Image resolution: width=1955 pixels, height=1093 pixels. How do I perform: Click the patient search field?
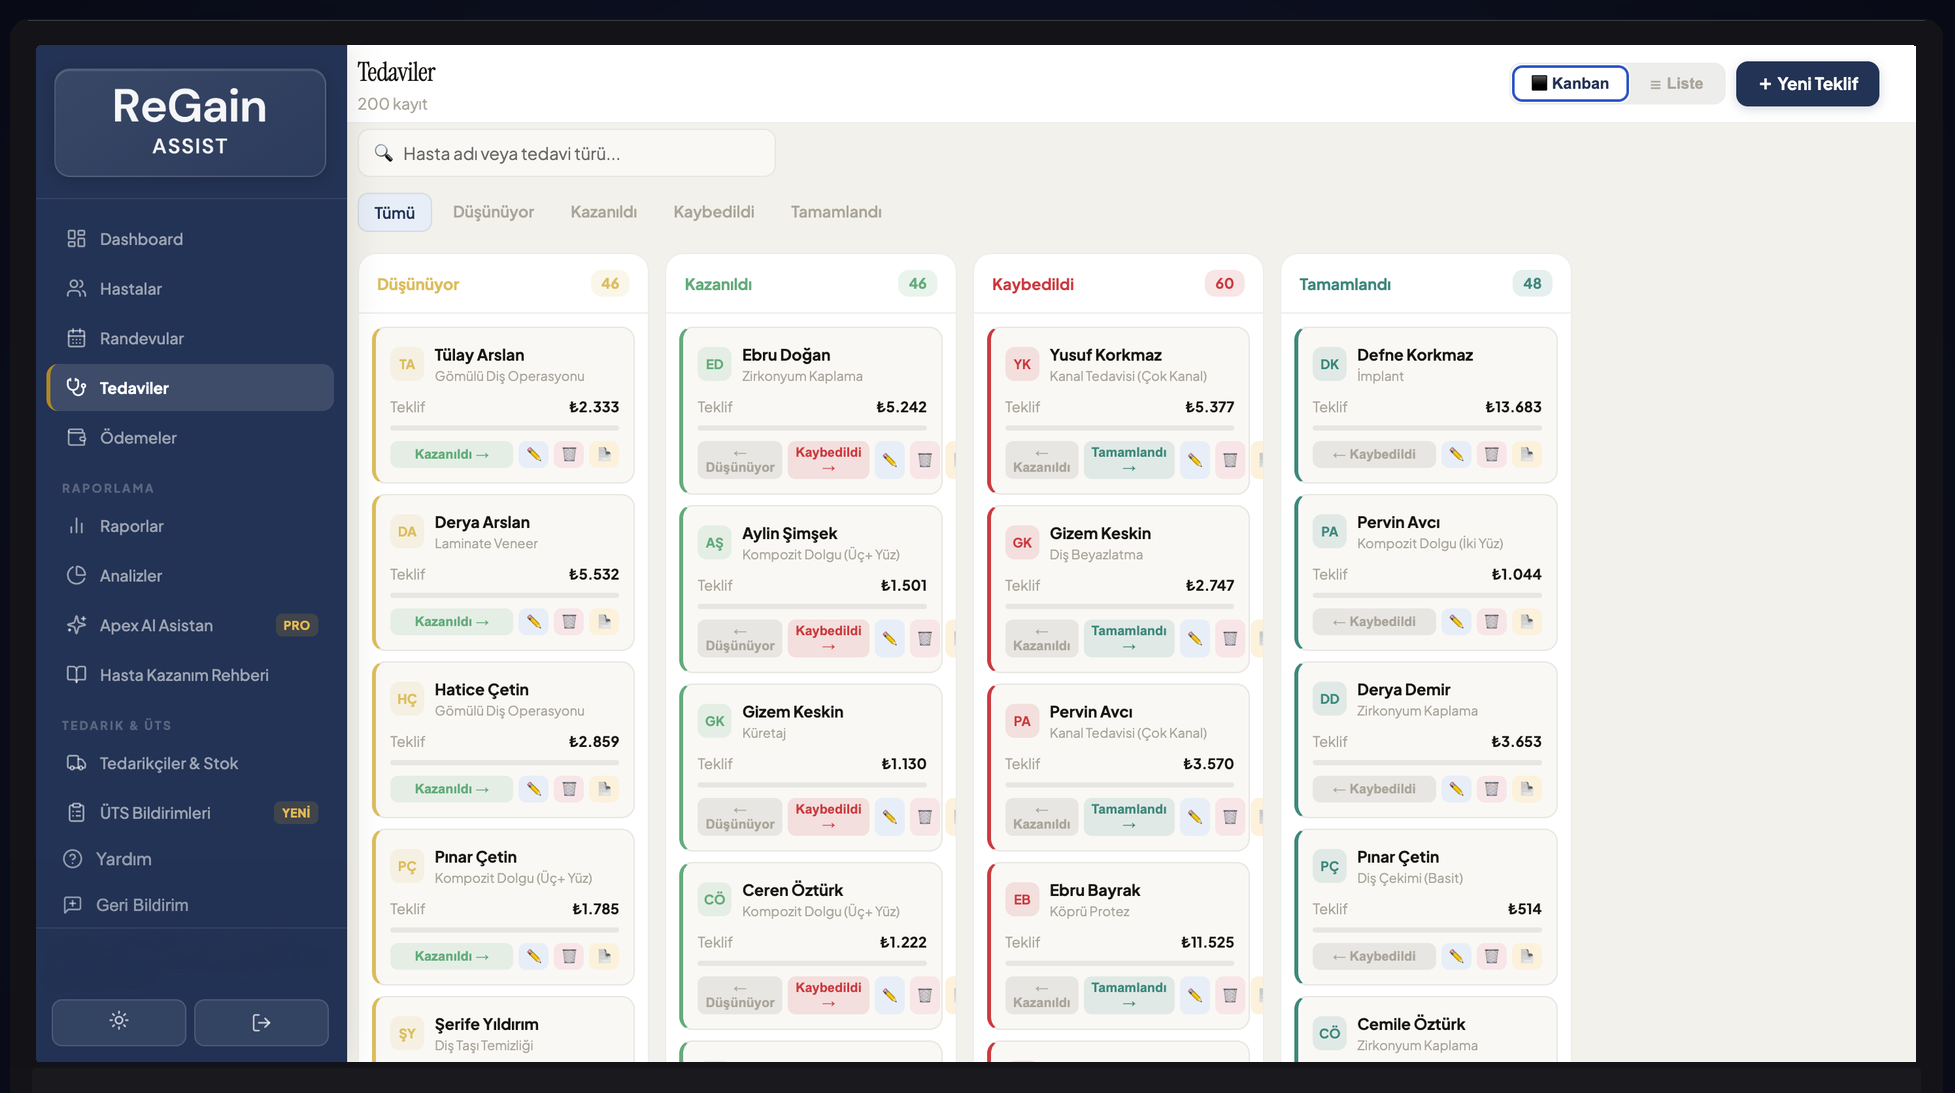point(566,153)
